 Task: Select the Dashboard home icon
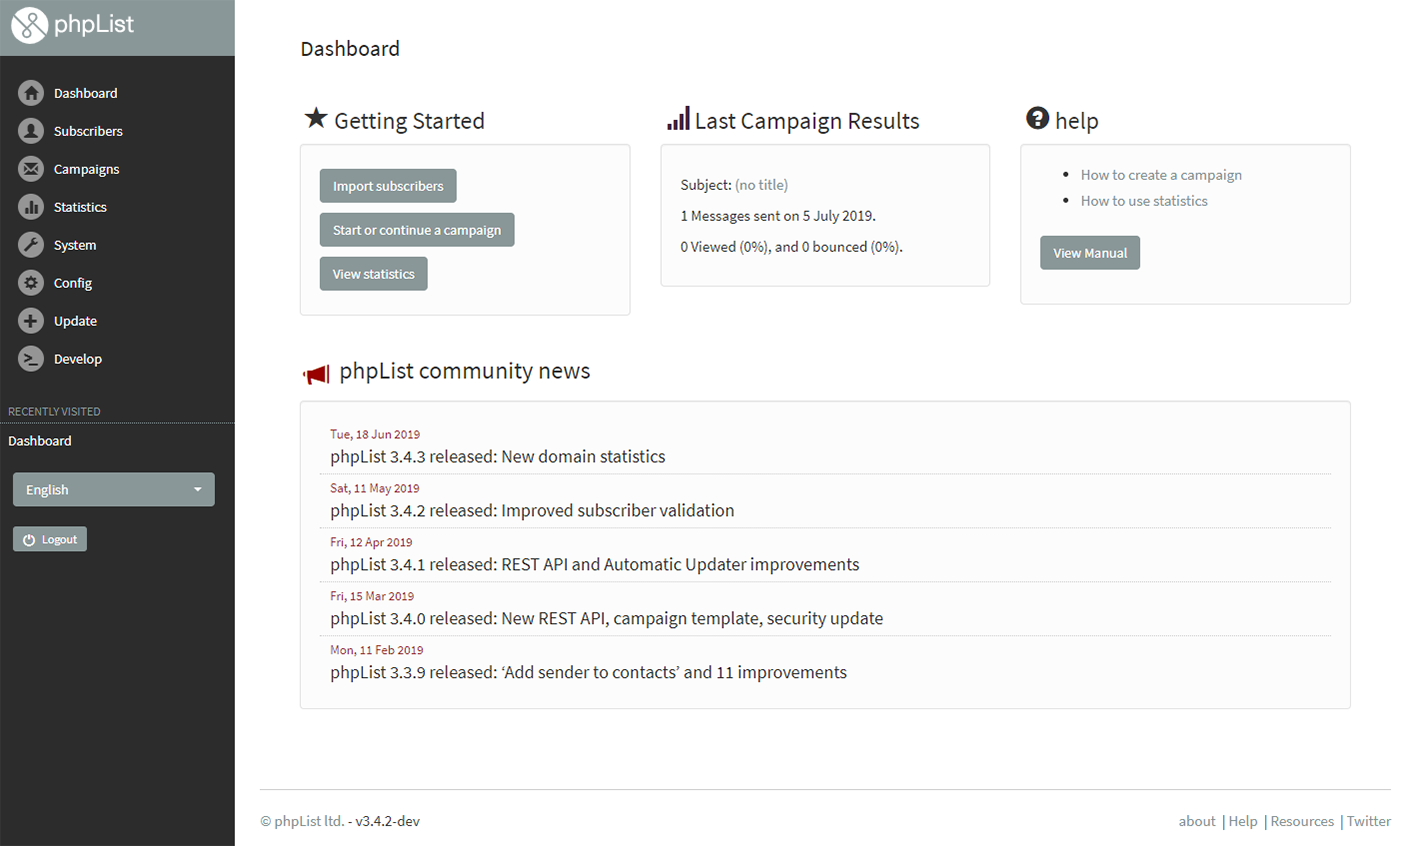click(x=29, y=92)
